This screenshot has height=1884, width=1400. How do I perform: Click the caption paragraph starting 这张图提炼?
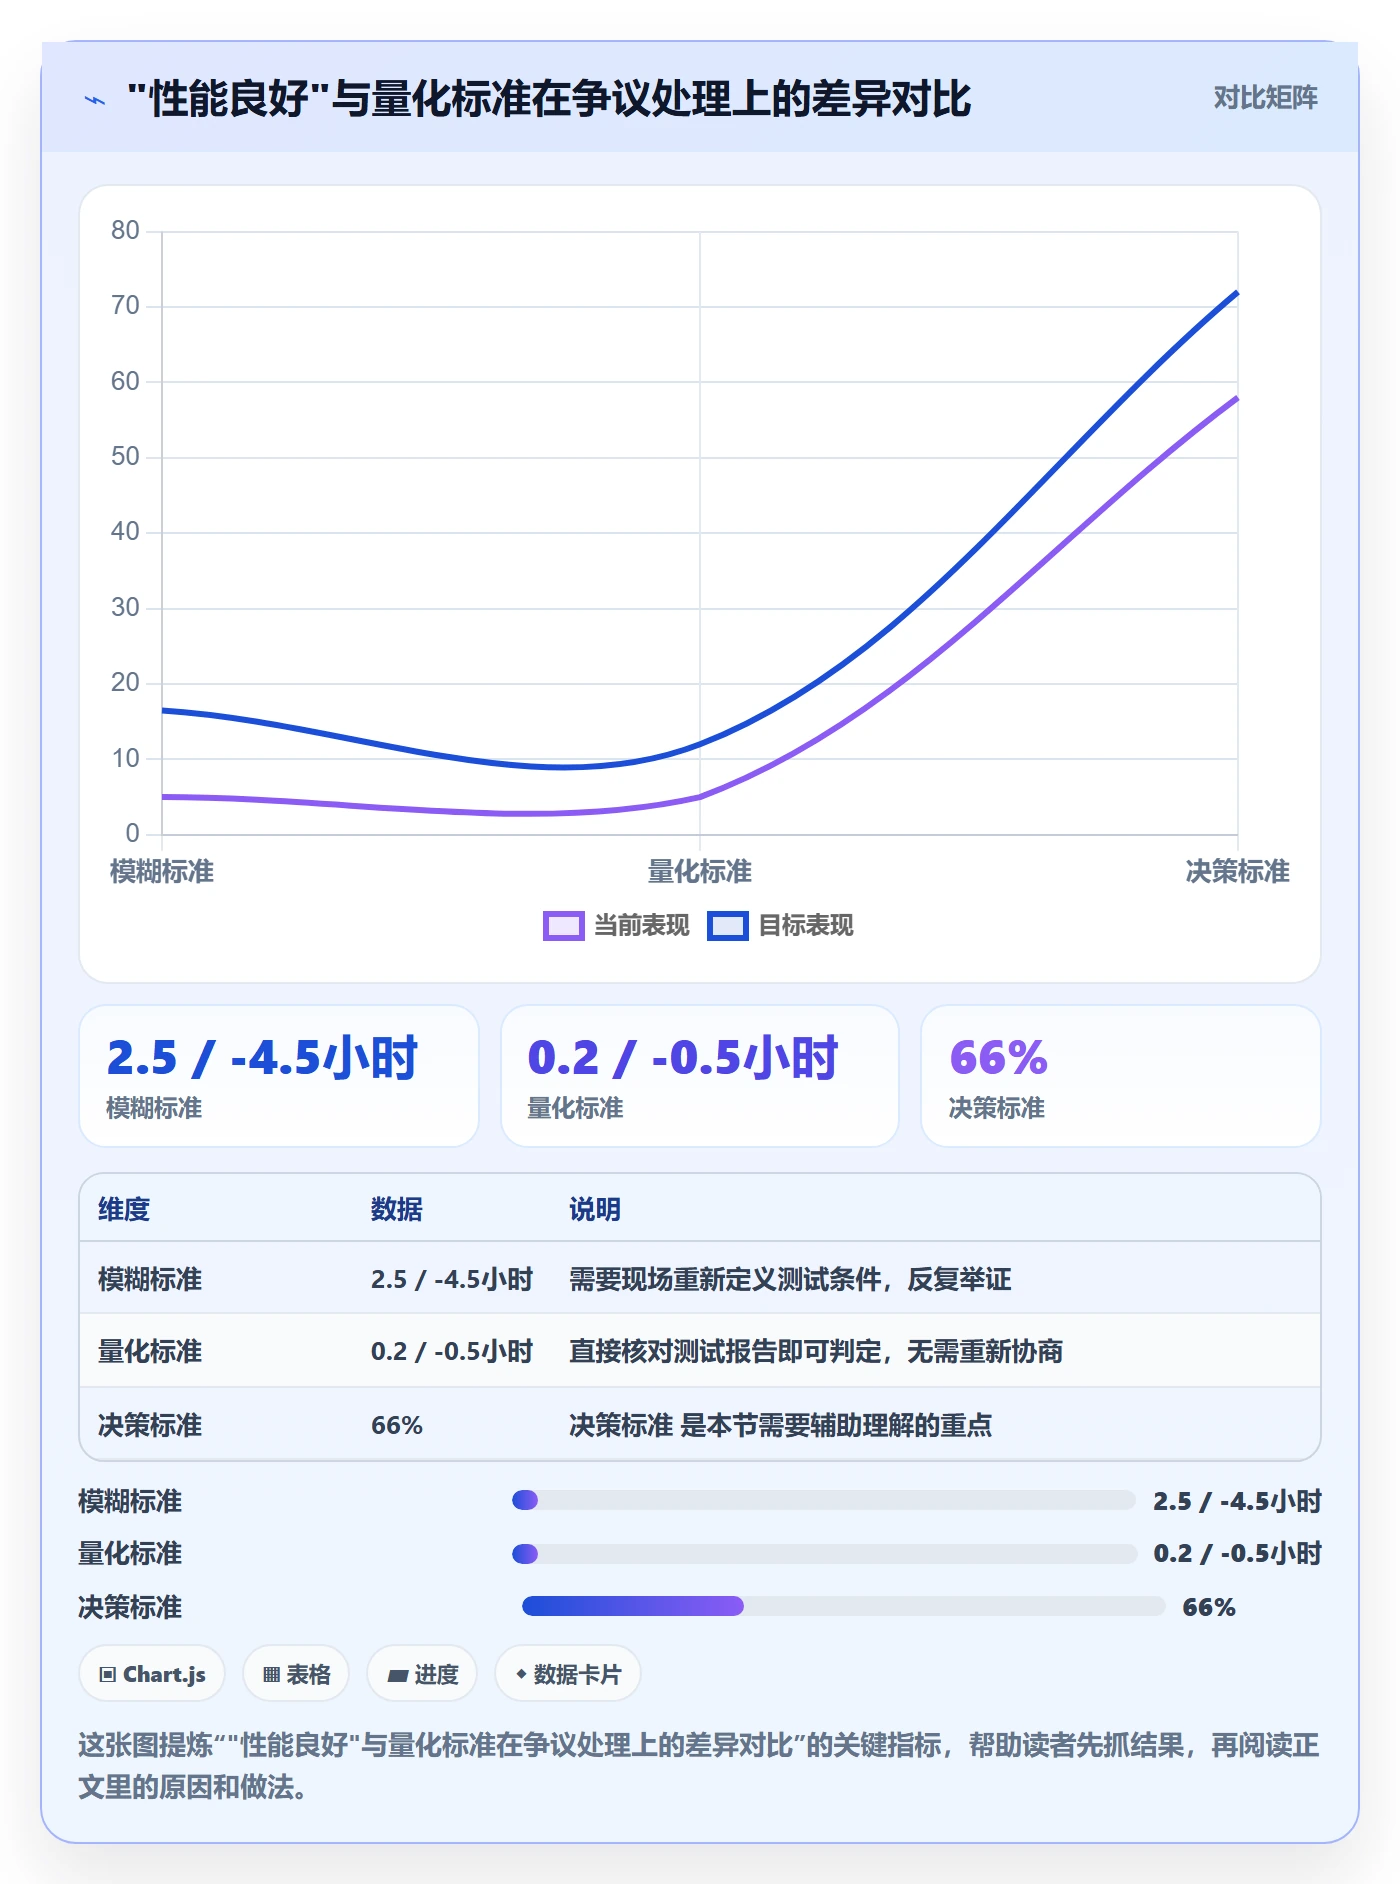tap(699, 1766)
